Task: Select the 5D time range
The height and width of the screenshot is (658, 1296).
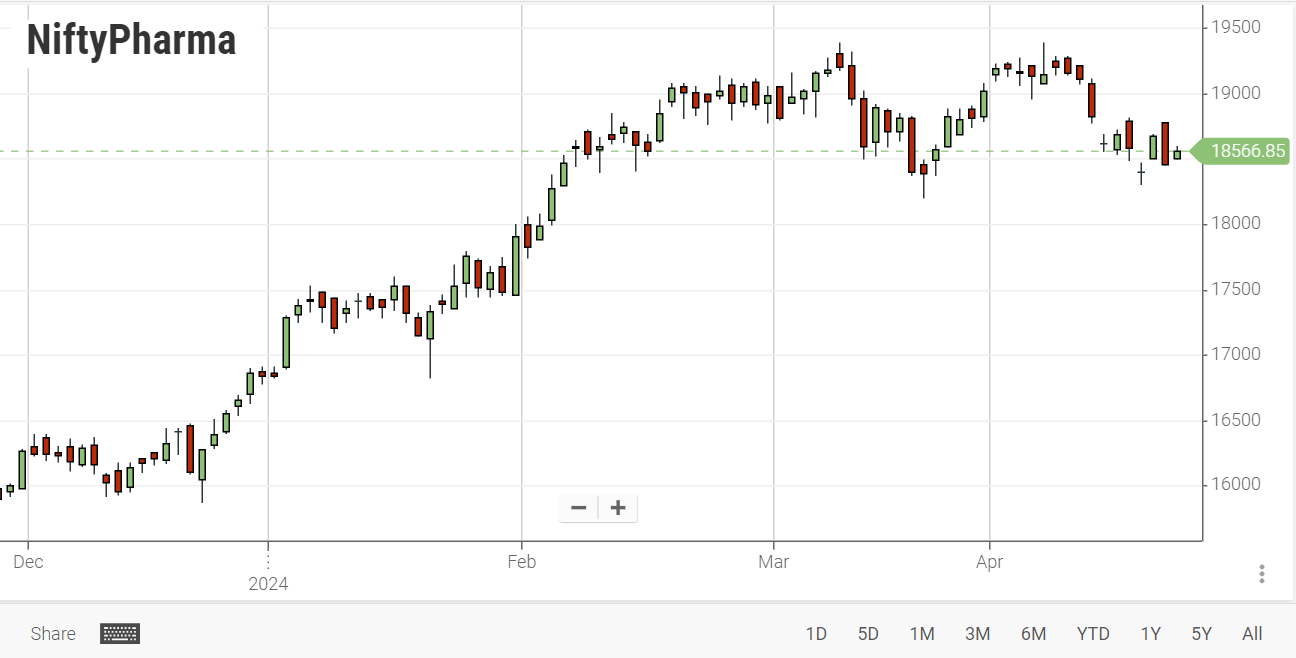Action: (868, 633)
